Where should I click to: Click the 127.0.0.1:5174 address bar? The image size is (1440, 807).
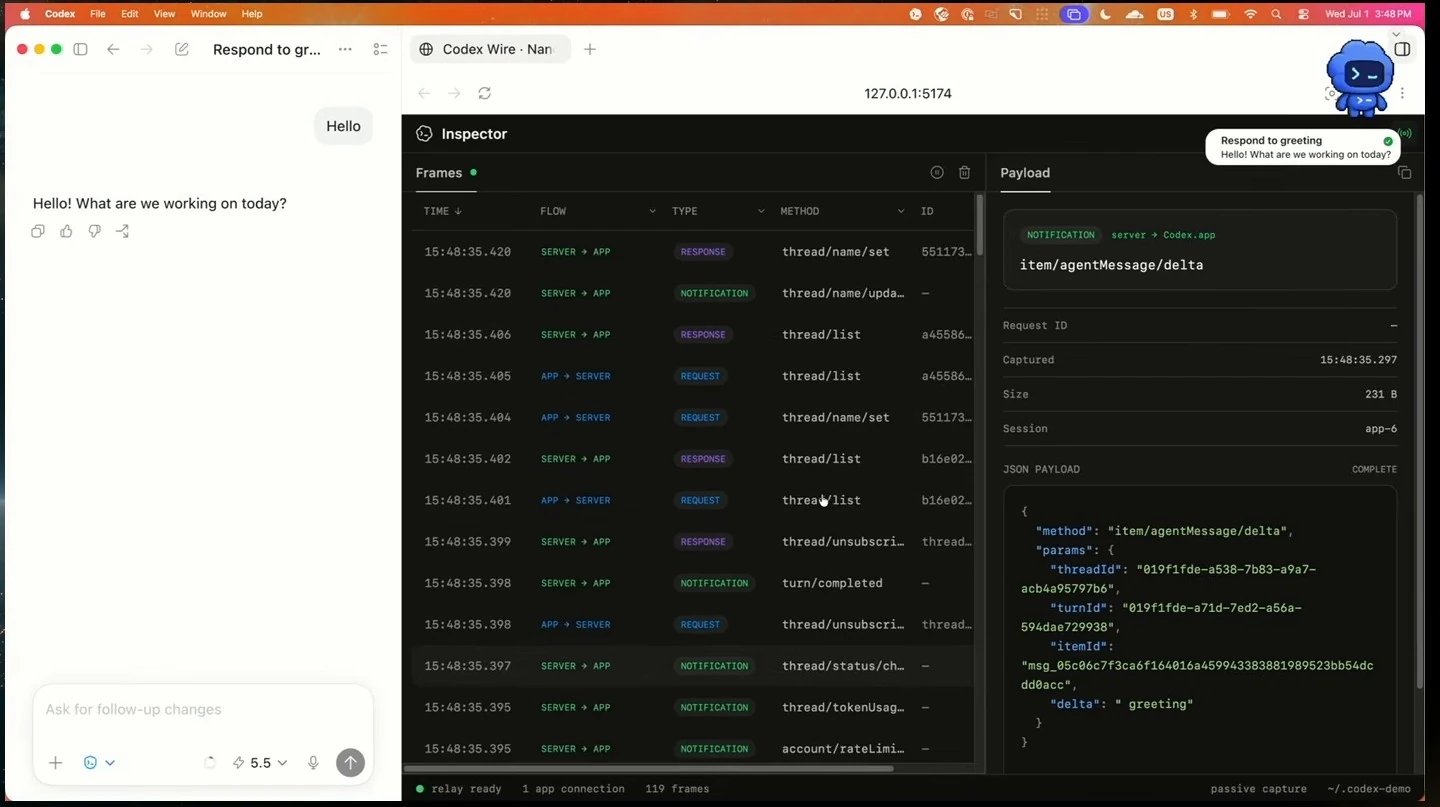(908, 93)
